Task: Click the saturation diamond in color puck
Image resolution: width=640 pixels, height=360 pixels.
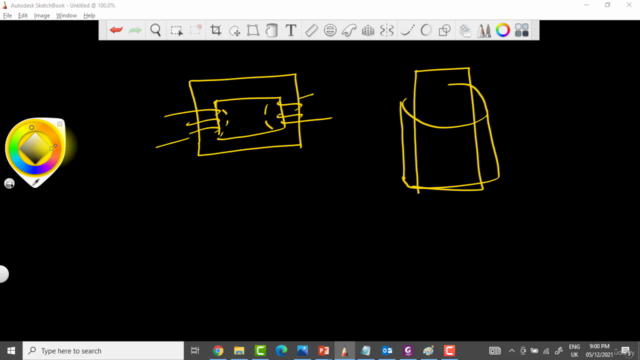Action: click(35, 149)
